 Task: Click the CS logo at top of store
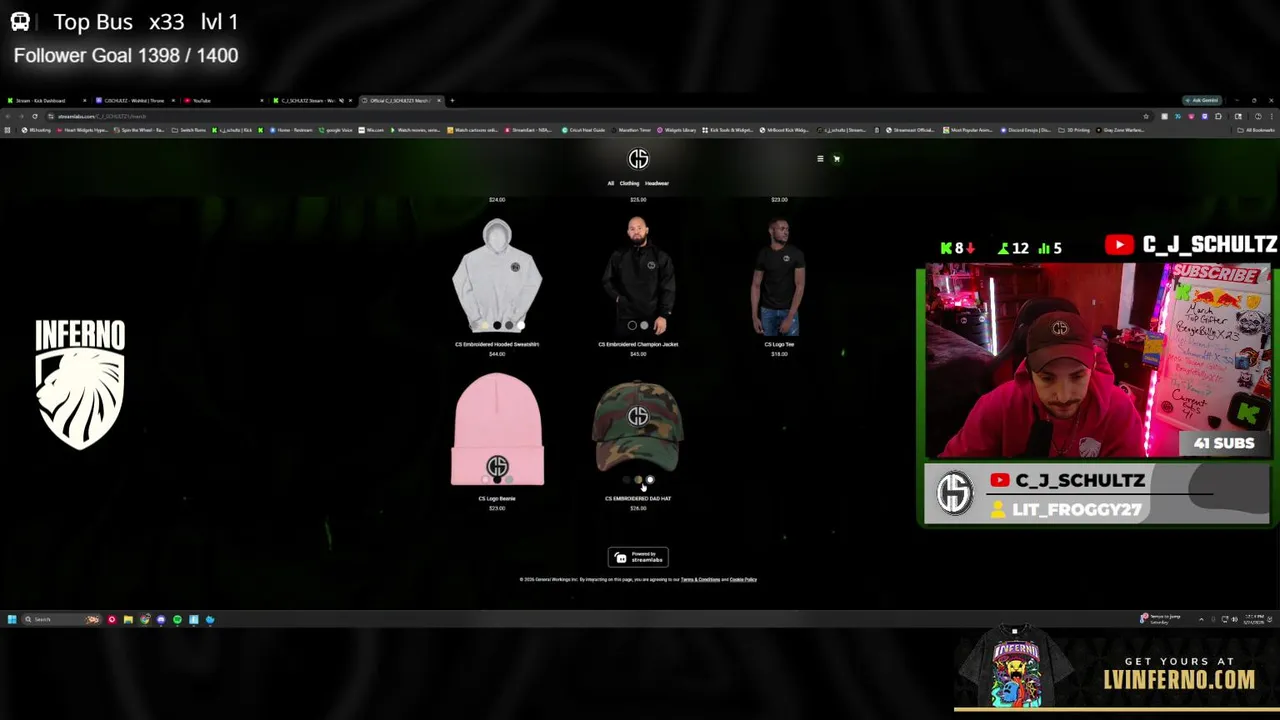[638, 159]
